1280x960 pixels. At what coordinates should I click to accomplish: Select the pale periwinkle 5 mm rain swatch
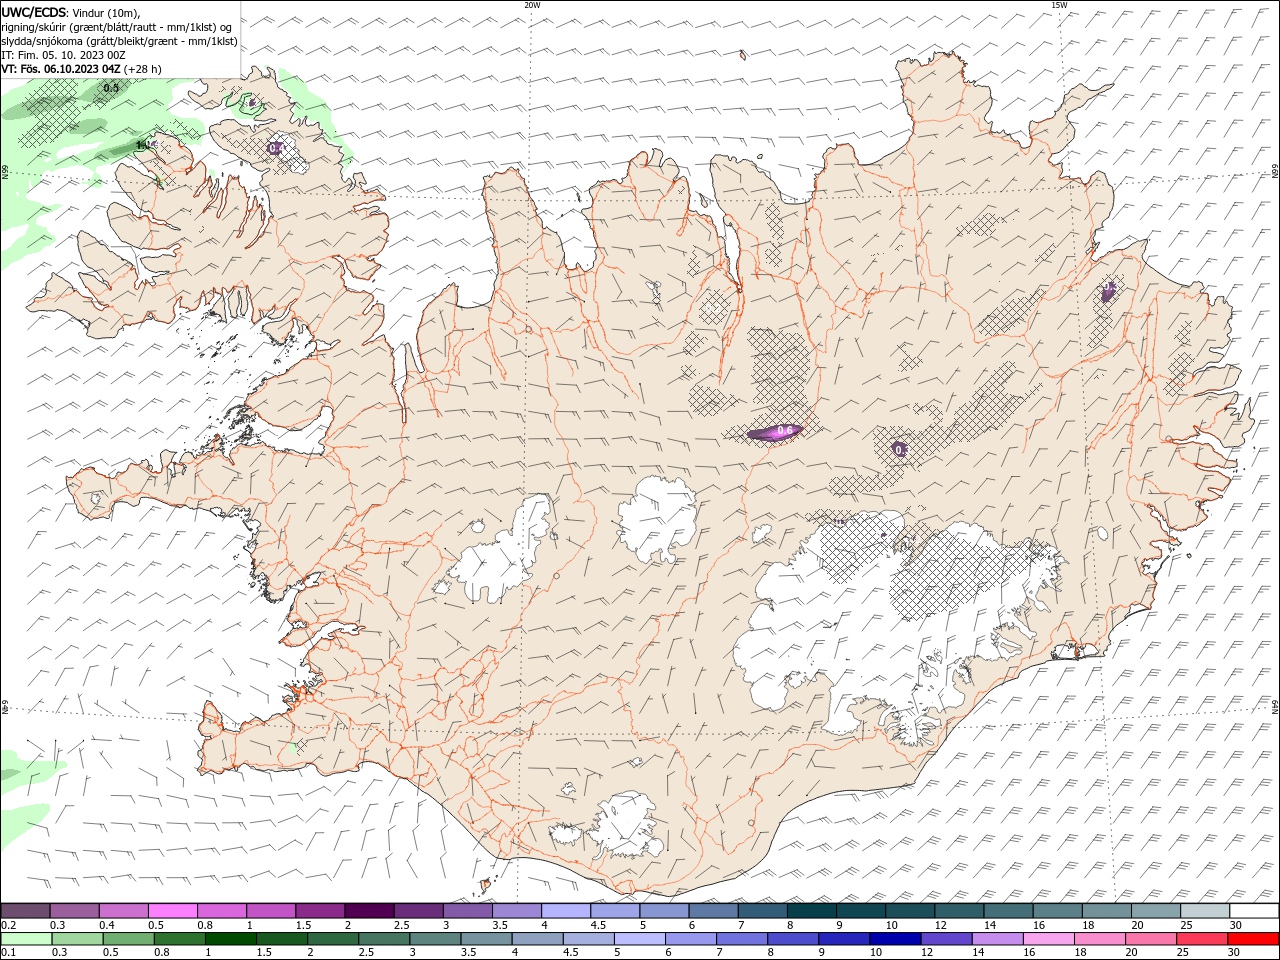(x=639, y=939)
